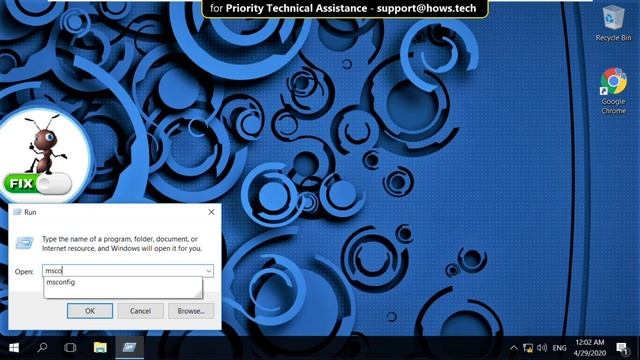Click the Run dialog title bar icon
The height and width of the screenshot is (360, 640).
click(17, 212)
